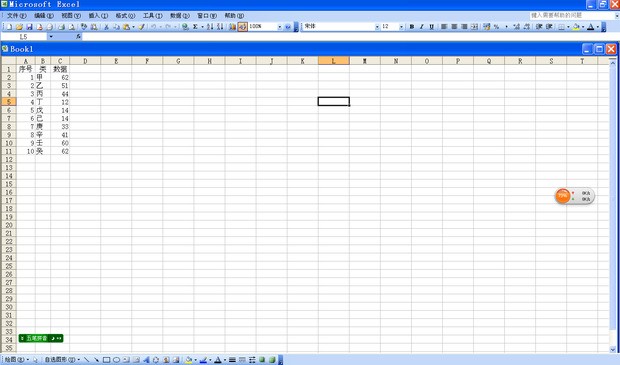Open the Borders dropdown arrow

(568, 26)
